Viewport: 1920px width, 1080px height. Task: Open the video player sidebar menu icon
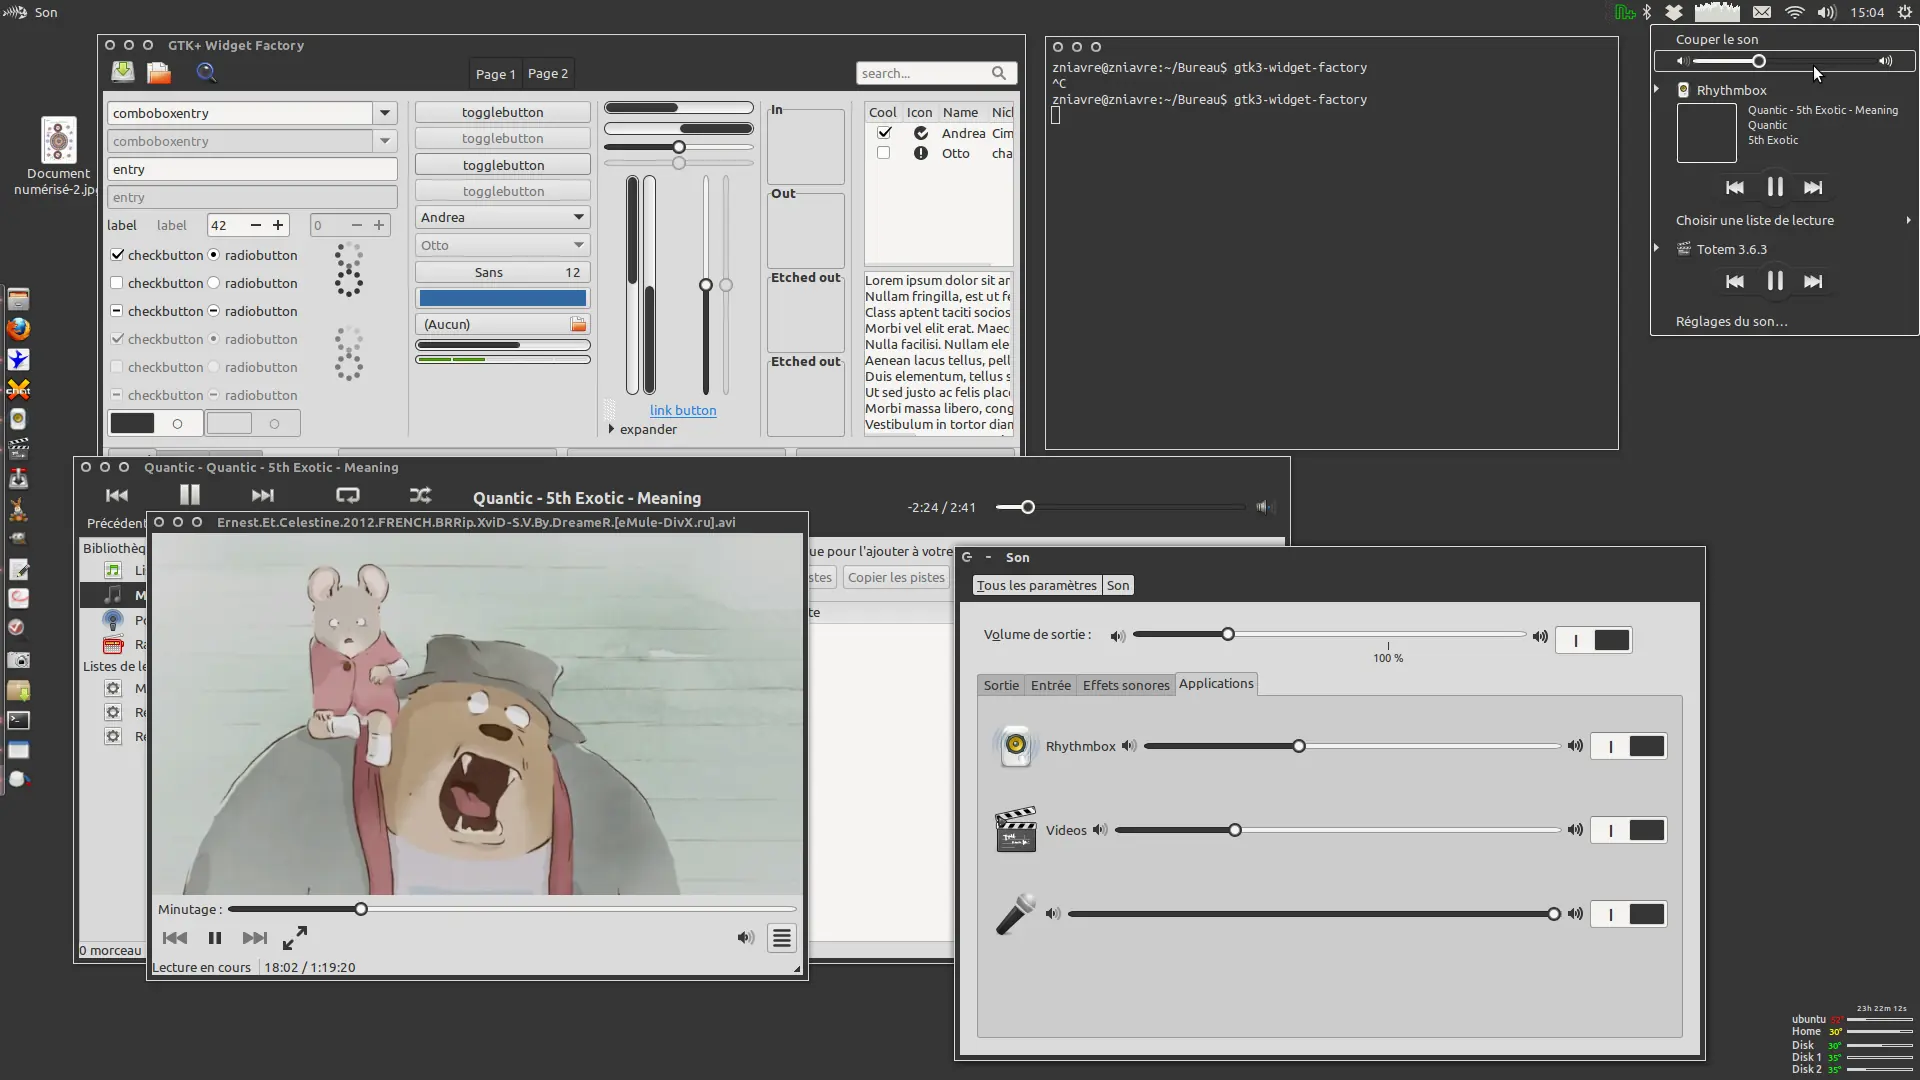[x=782, y=938]
